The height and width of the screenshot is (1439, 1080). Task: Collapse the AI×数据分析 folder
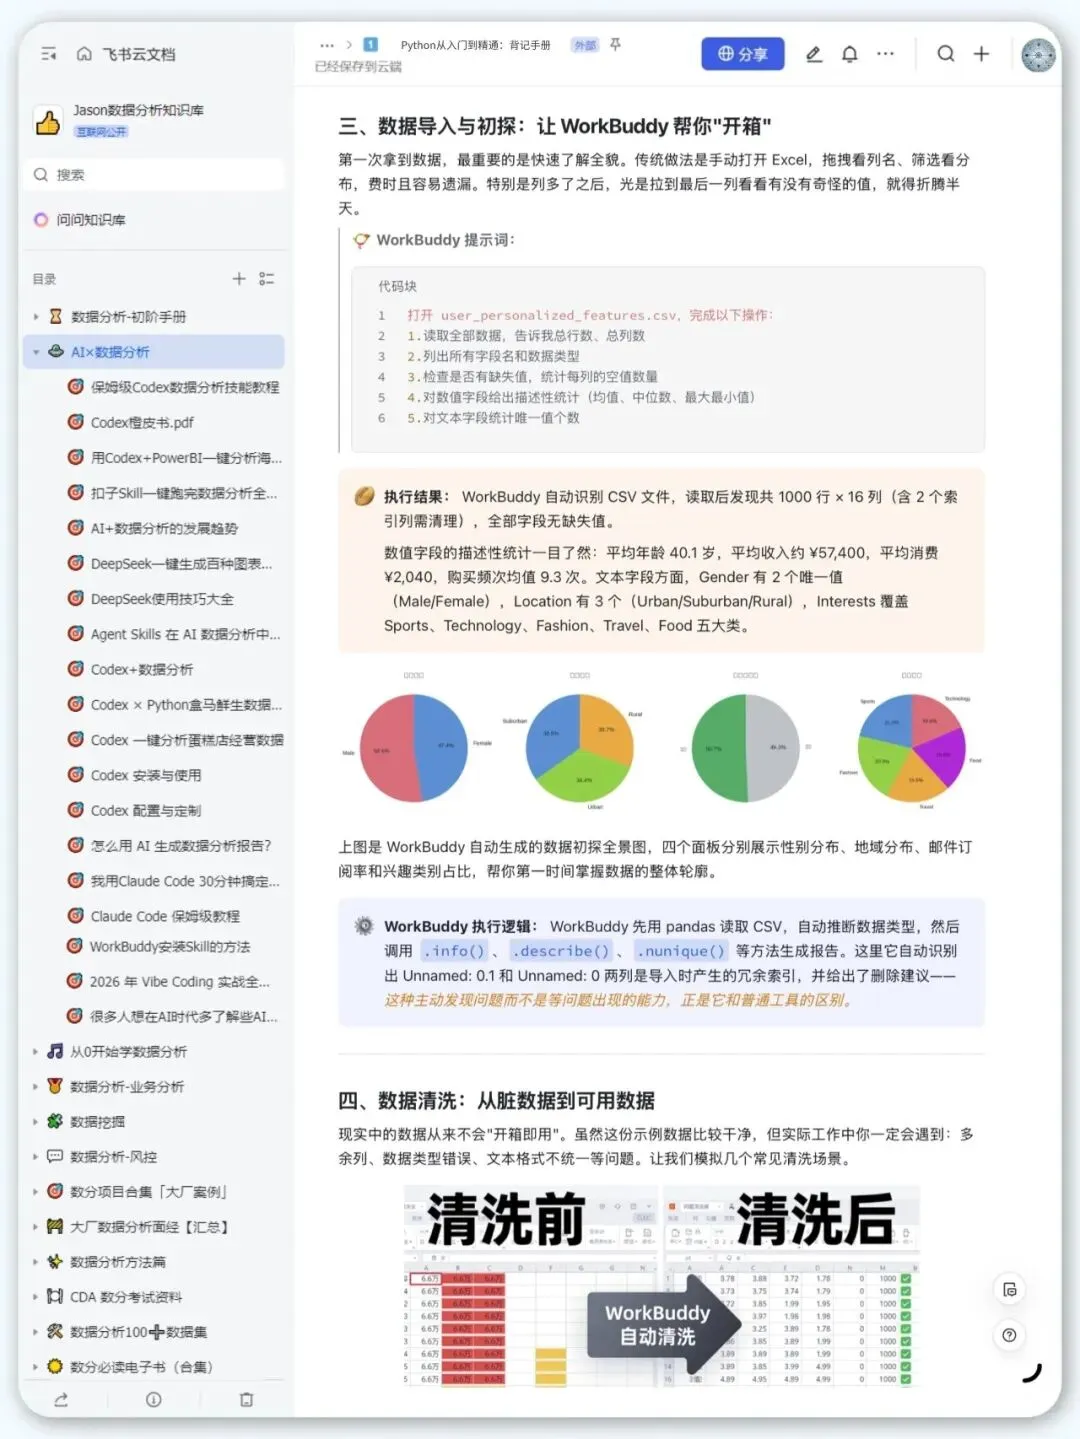point(36,352)
